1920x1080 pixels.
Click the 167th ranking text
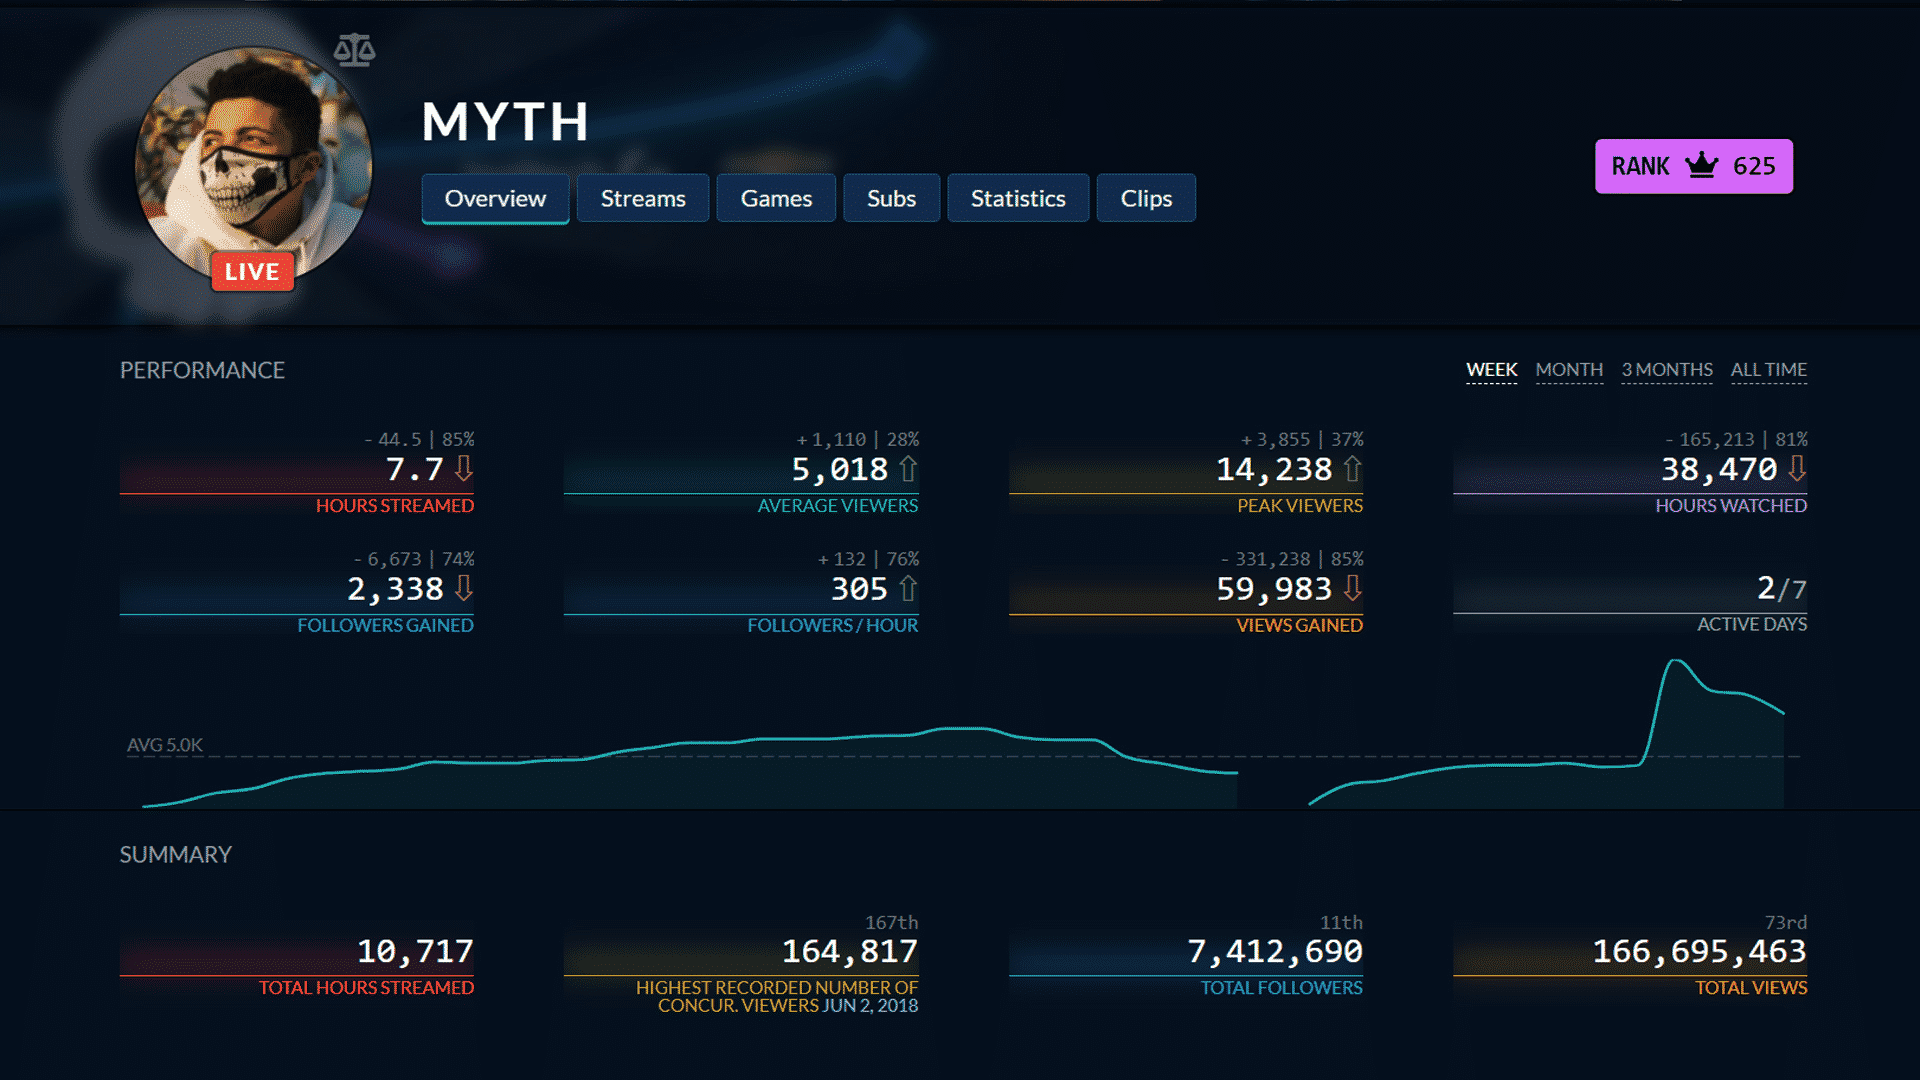[891, 922]
